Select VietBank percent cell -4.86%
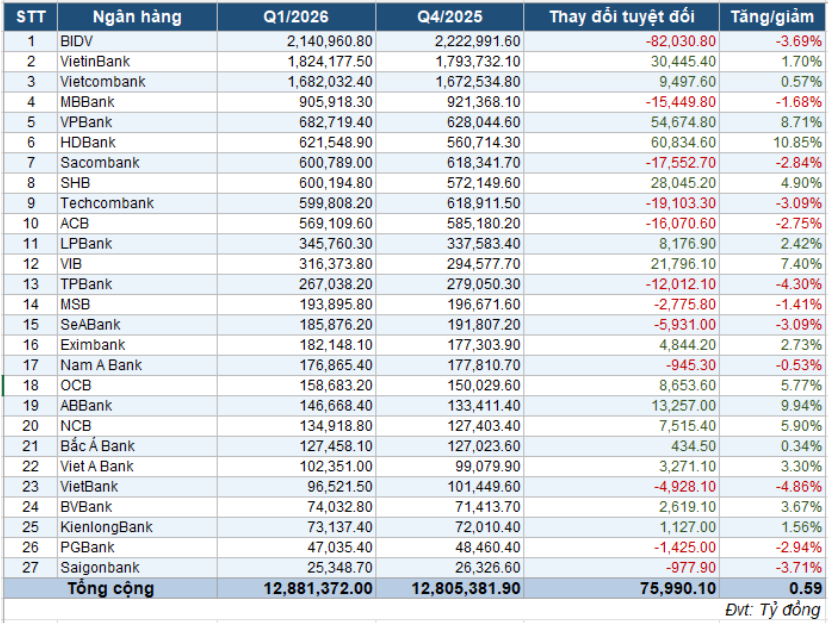The height and width of the screenshot is (627, 832). tap(772, 486)
